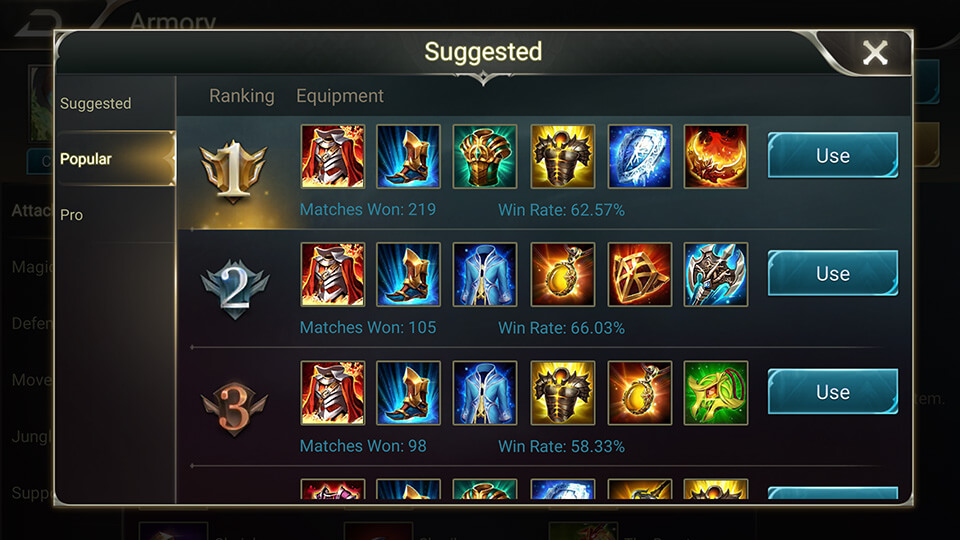This screenshot has height=540, width=960.
Task: Use the rank 1 equipment build
Action: click(833, 156)
